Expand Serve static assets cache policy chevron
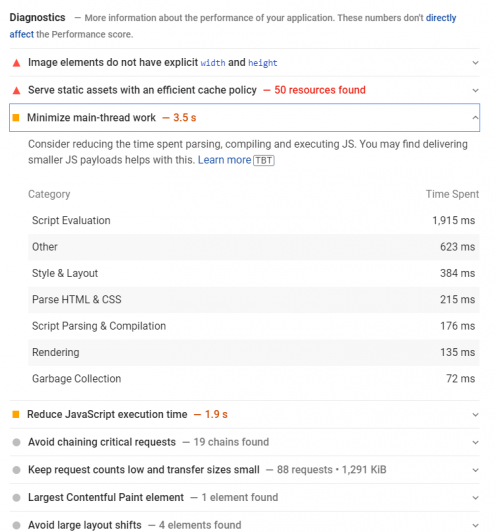 (476, 91)
